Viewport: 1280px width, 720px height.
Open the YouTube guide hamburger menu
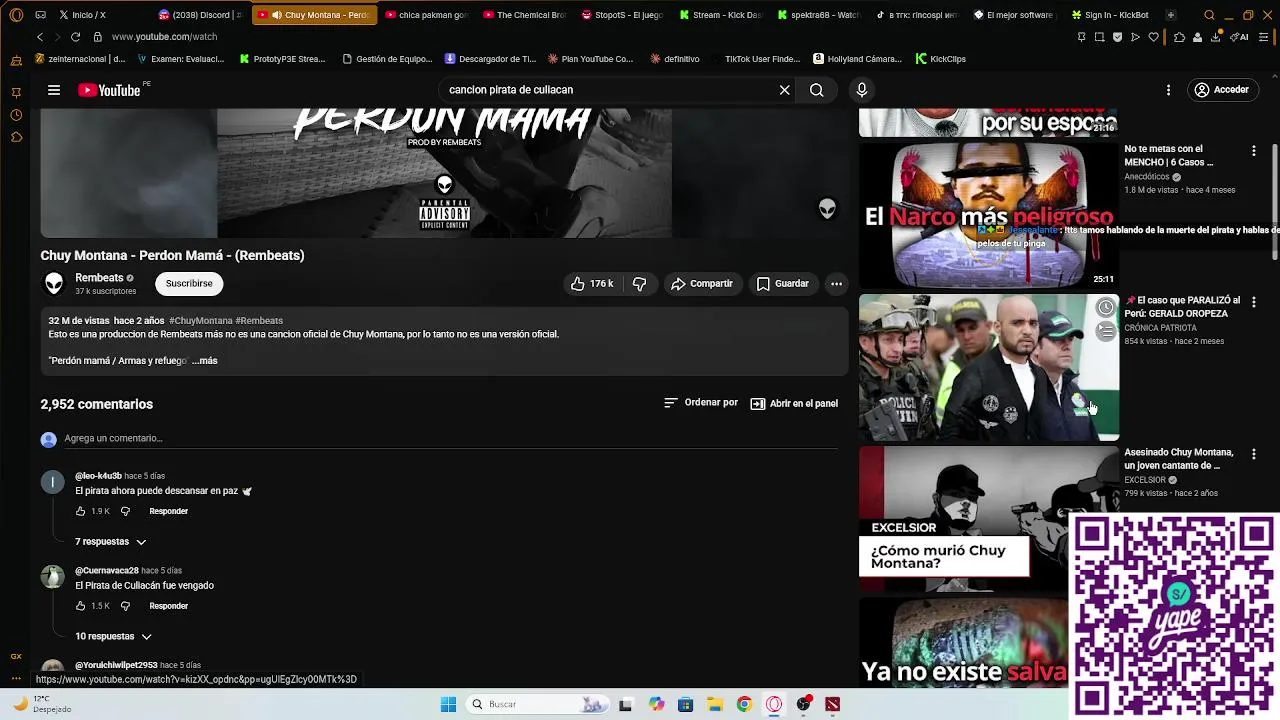[x=54, y=90]
